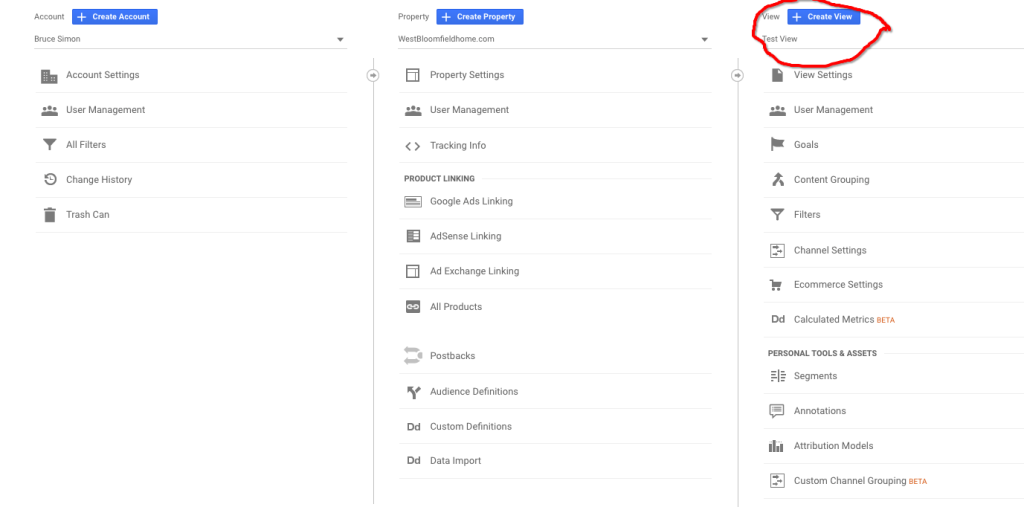This screenshot has height=507, width=1024.
Task: Open the WestBloomfieldhome.com property dropdown
Action: tap(554, 39)
